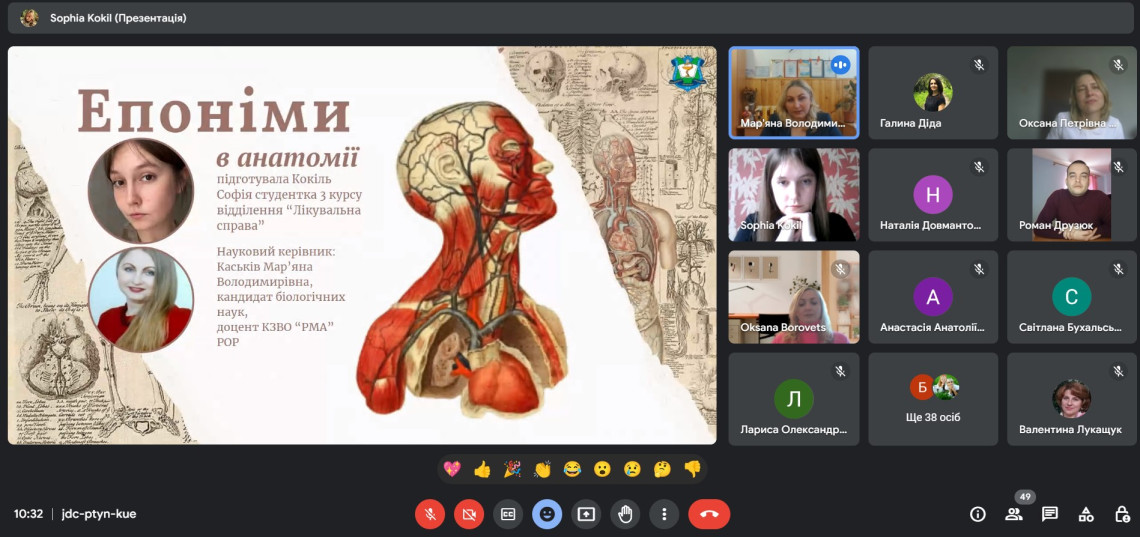Start screen sharing with the present button

(x=586, y=514)
